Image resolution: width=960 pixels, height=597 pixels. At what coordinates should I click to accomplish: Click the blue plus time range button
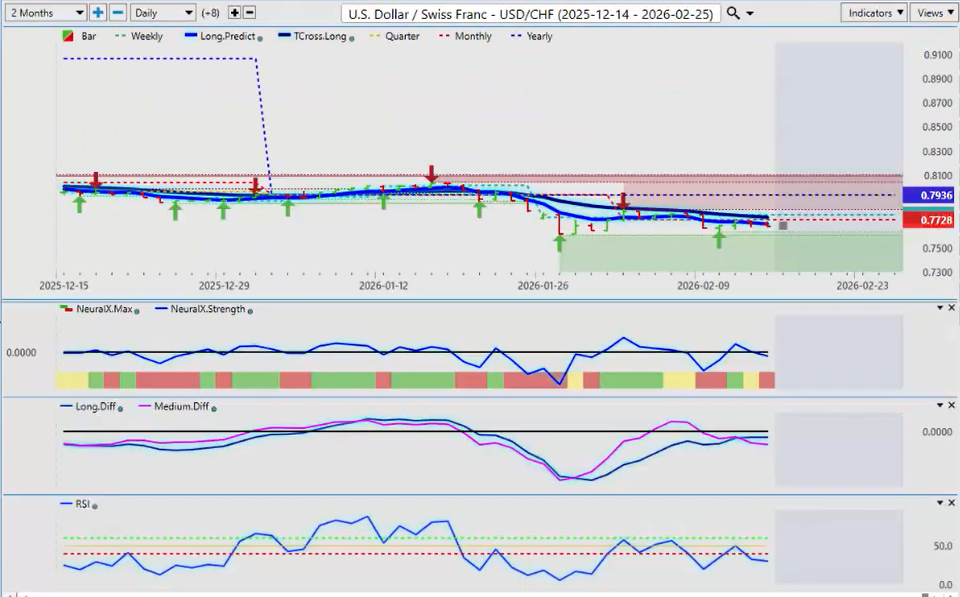[x=98, y=13]
